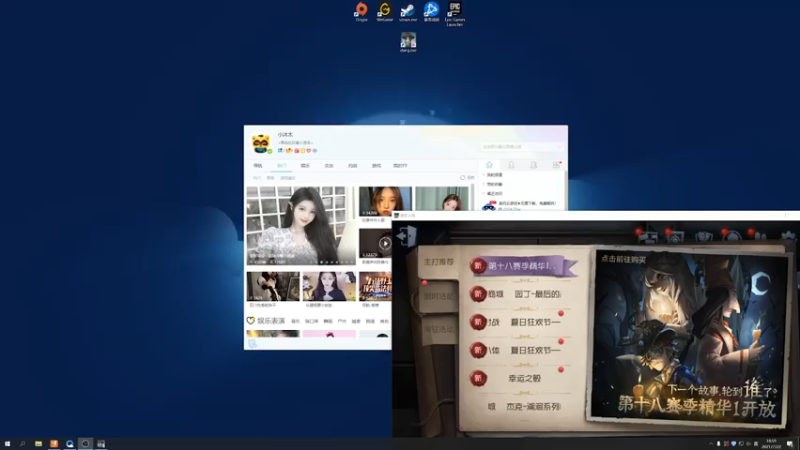Open the game icon on the taskbar
This screenshot has width=800, height=450.
101,444
